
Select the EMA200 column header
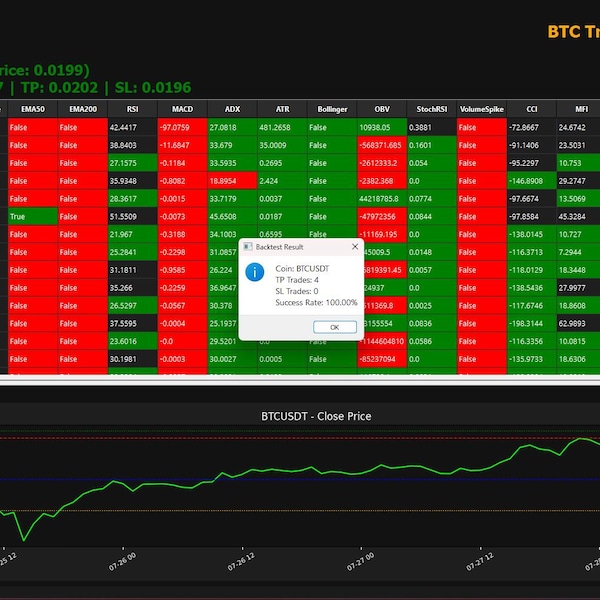(83, 109)
